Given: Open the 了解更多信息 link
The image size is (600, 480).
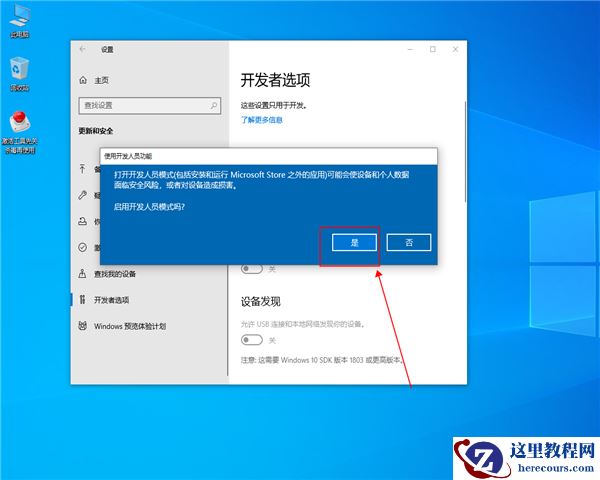Looking at the screenshot, I should tap(262, 120).
